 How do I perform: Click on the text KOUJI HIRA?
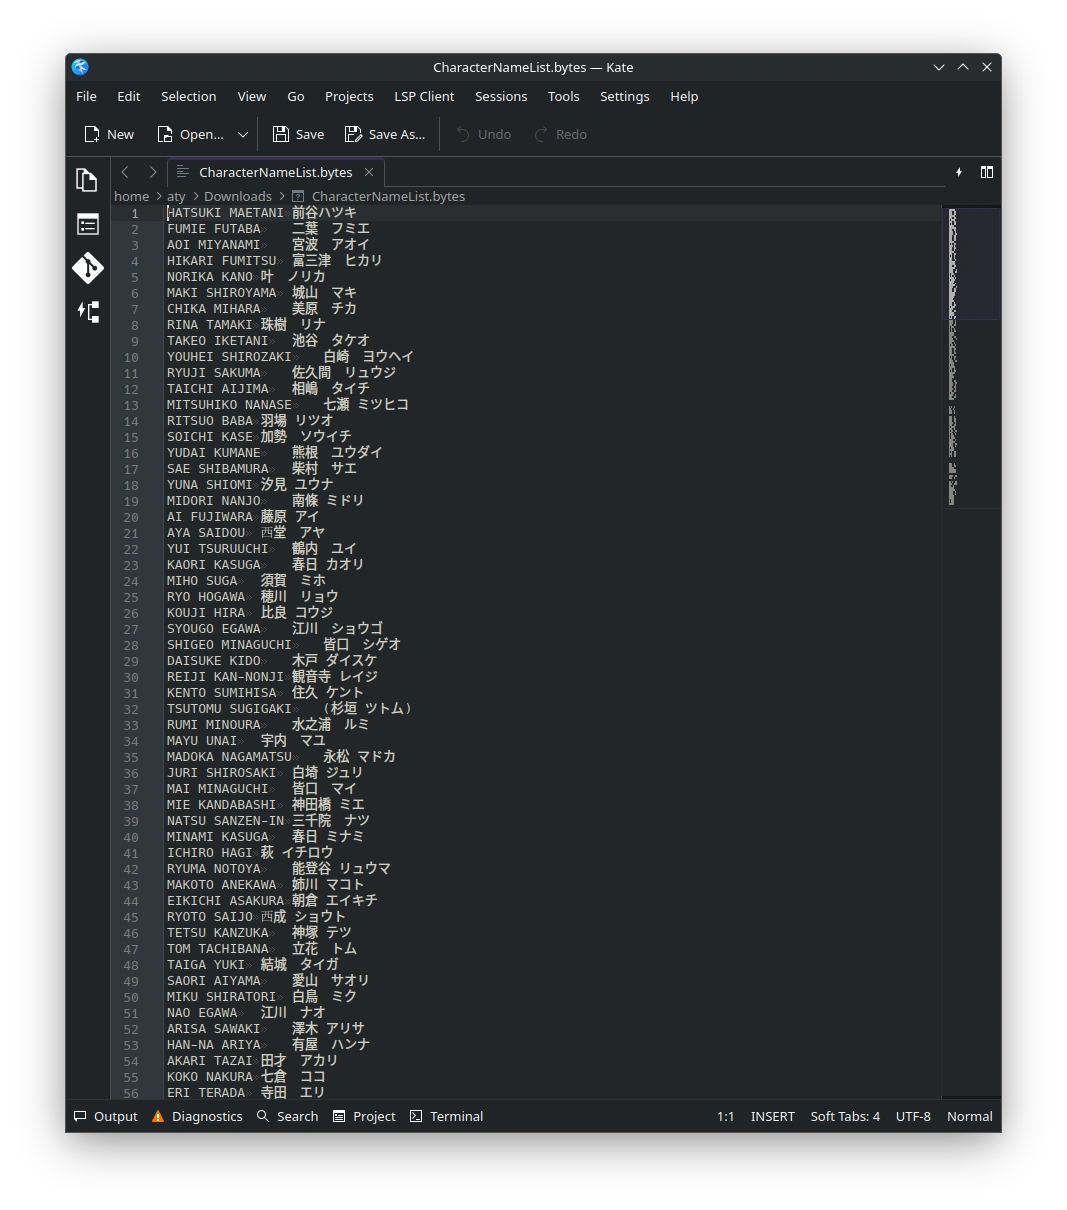tap(206, 613)
